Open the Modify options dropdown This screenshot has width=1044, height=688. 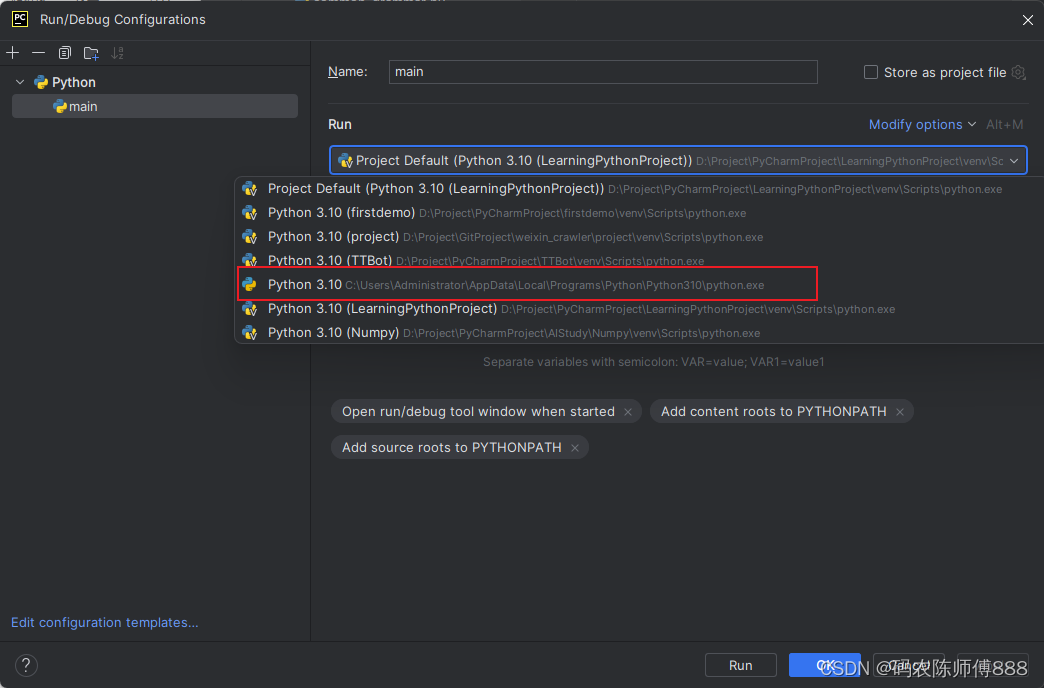922,124
